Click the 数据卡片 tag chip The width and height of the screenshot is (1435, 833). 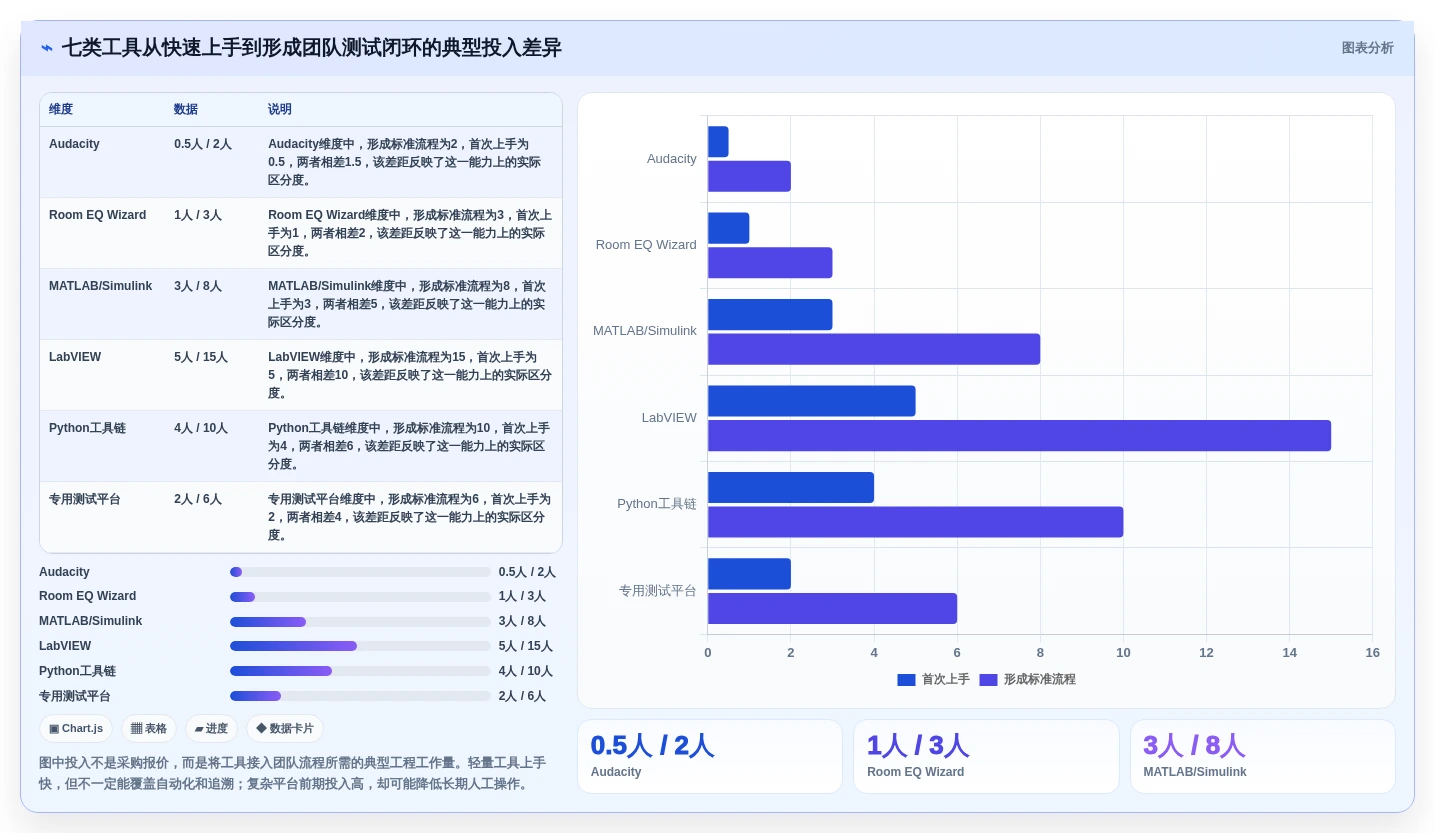coord(285,728)
